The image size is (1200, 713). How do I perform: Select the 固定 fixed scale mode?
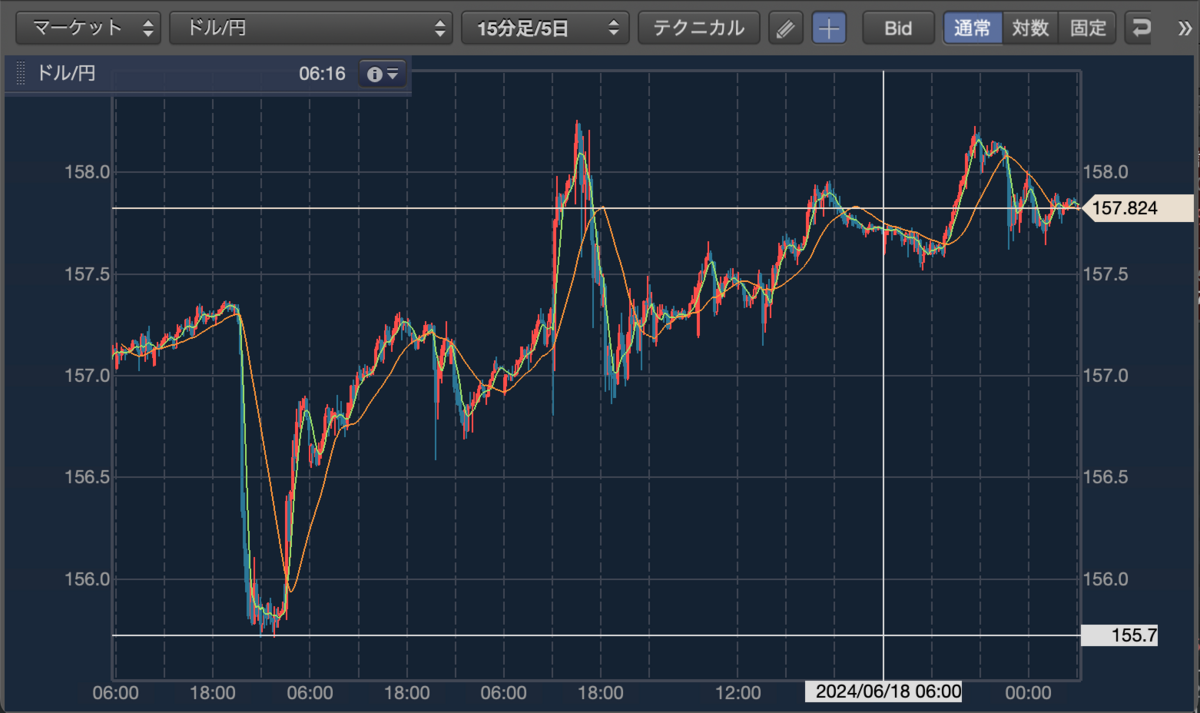[1088, 28]
